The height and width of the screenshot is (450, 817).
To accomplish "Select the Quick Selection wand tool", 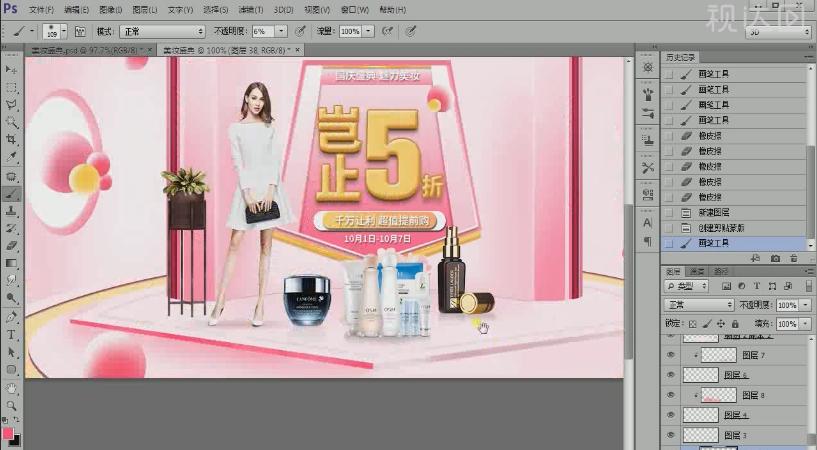I will 11,122.
